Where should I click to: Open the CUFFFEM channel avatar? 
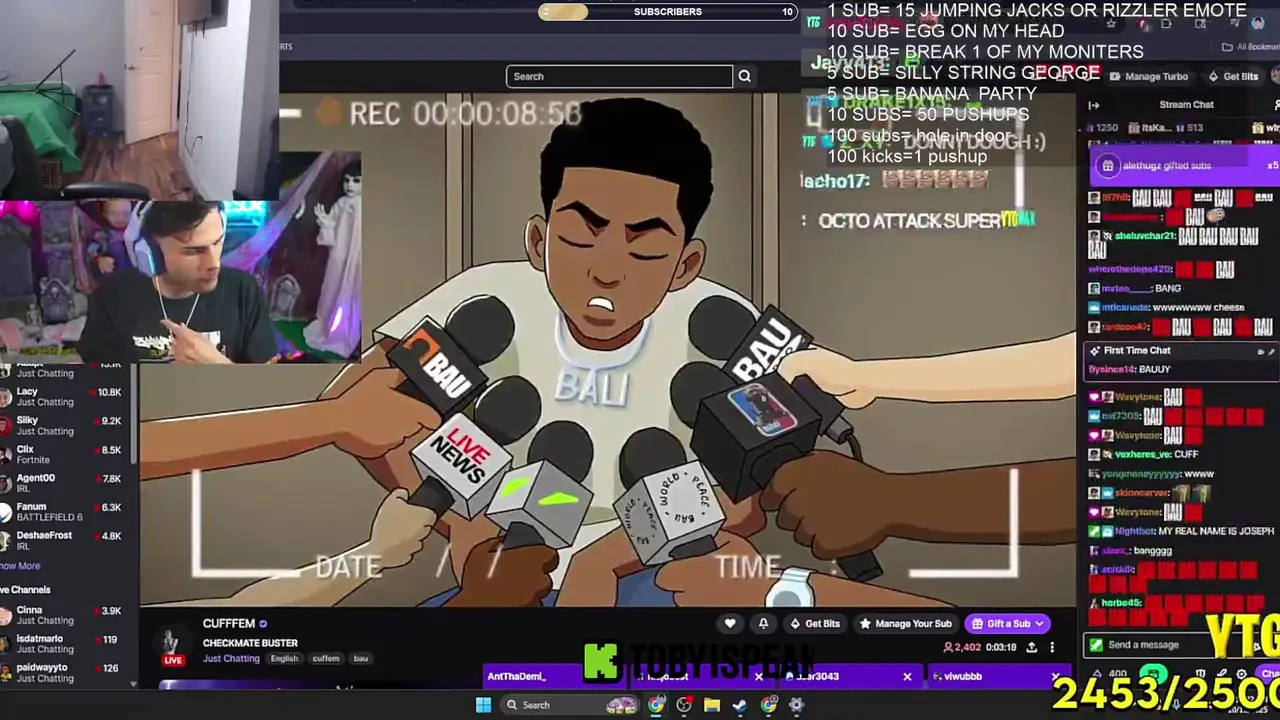click(172, 643)
